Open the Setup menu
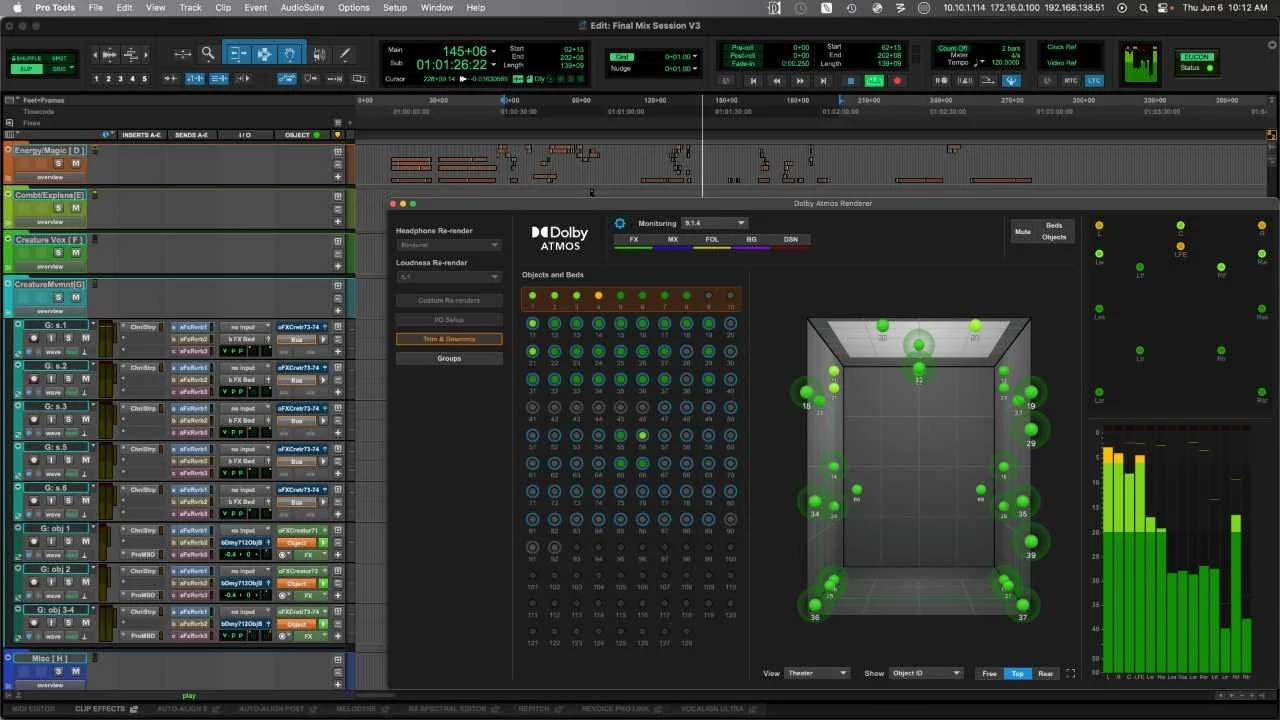Screen dimensions: 1280x720 (x=395, y=7)
